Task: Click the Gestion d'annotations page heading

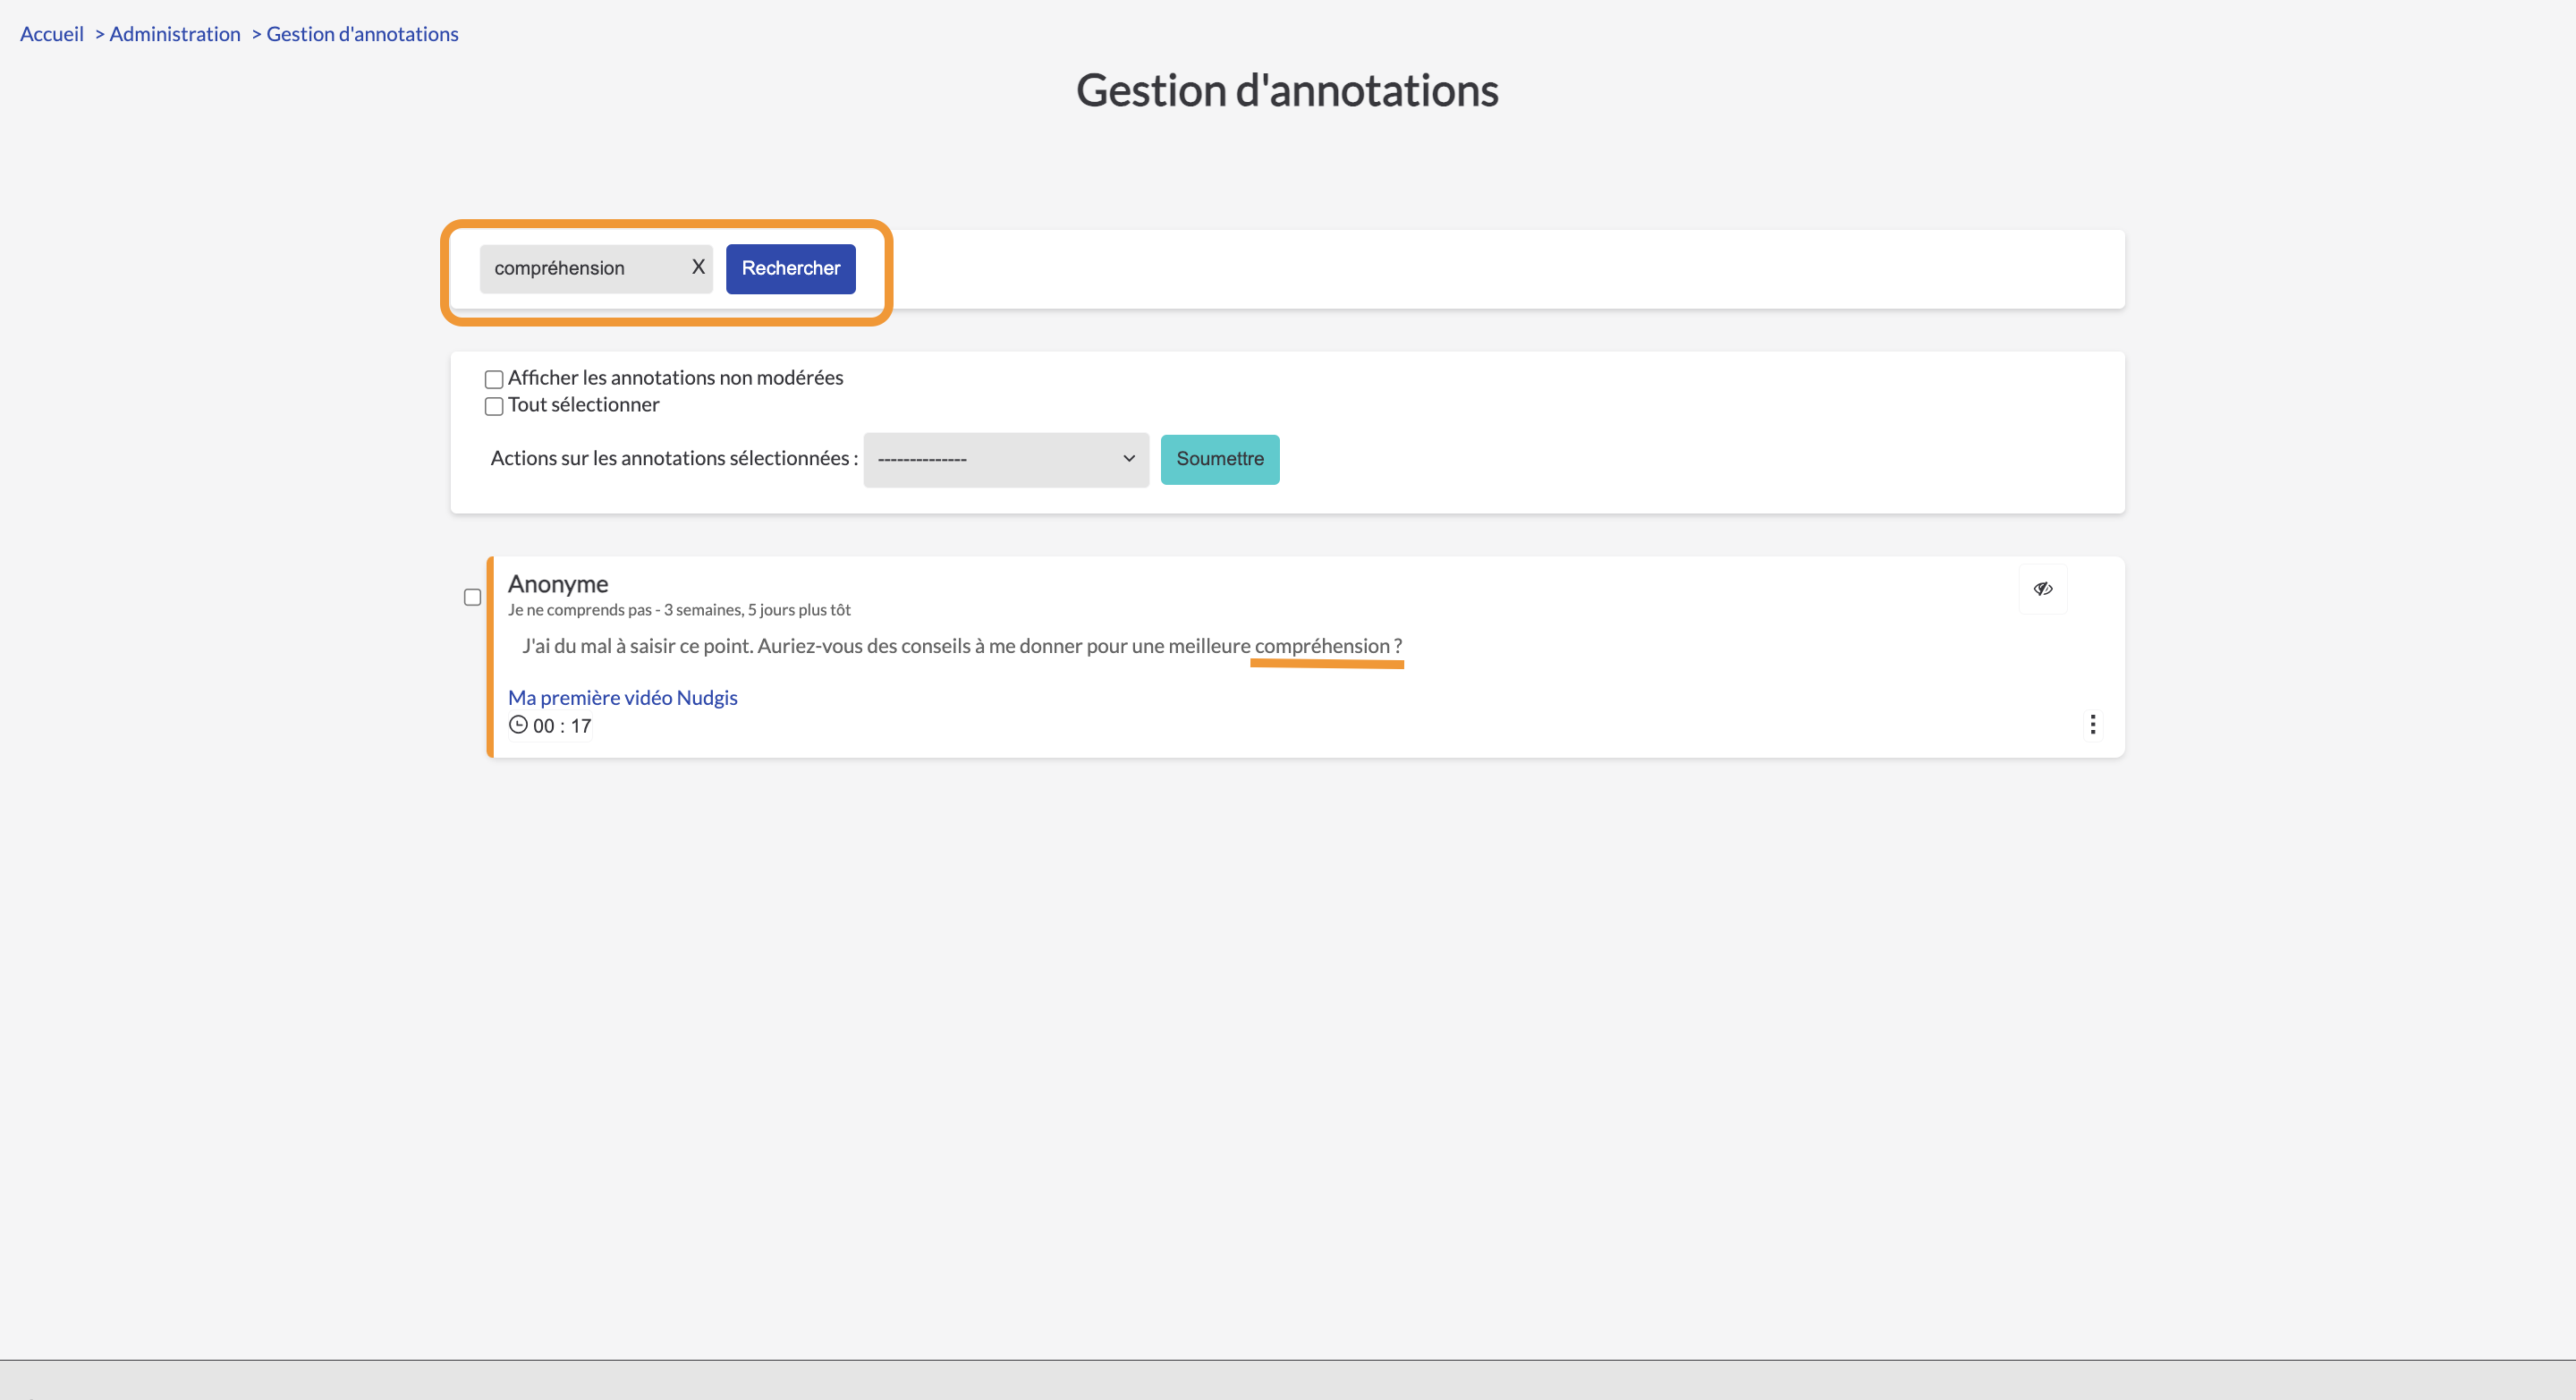Action: (1287, 90)
